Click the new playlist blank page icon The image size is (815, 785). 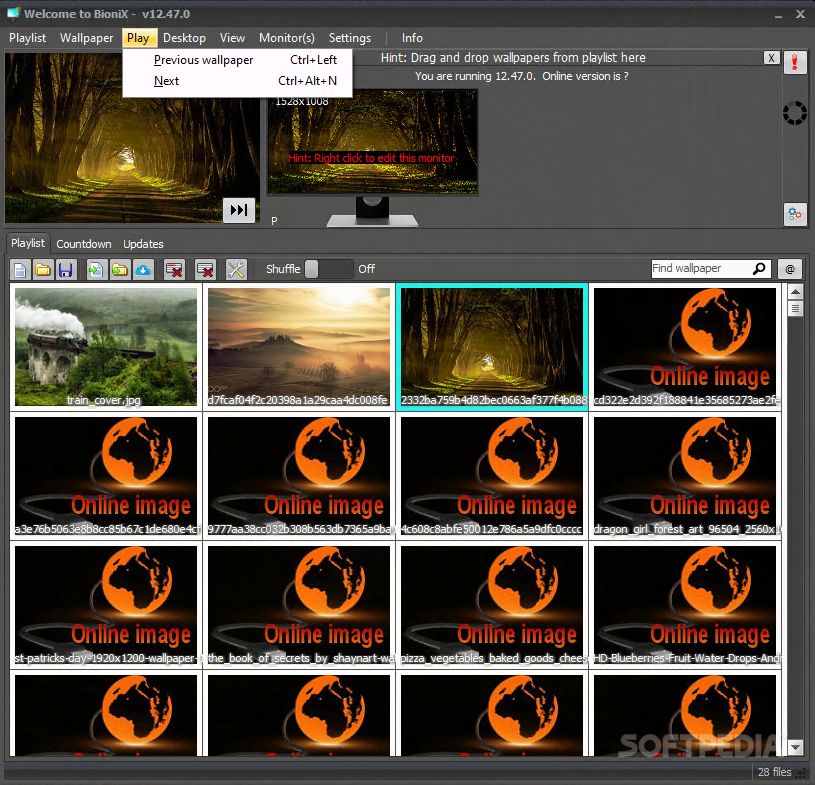tap(21, 269)
